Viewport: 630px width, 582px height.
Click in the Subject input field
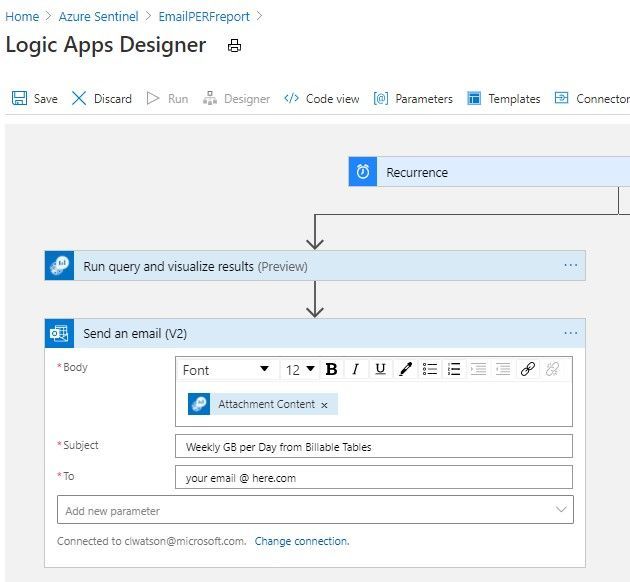click(374, 446)
